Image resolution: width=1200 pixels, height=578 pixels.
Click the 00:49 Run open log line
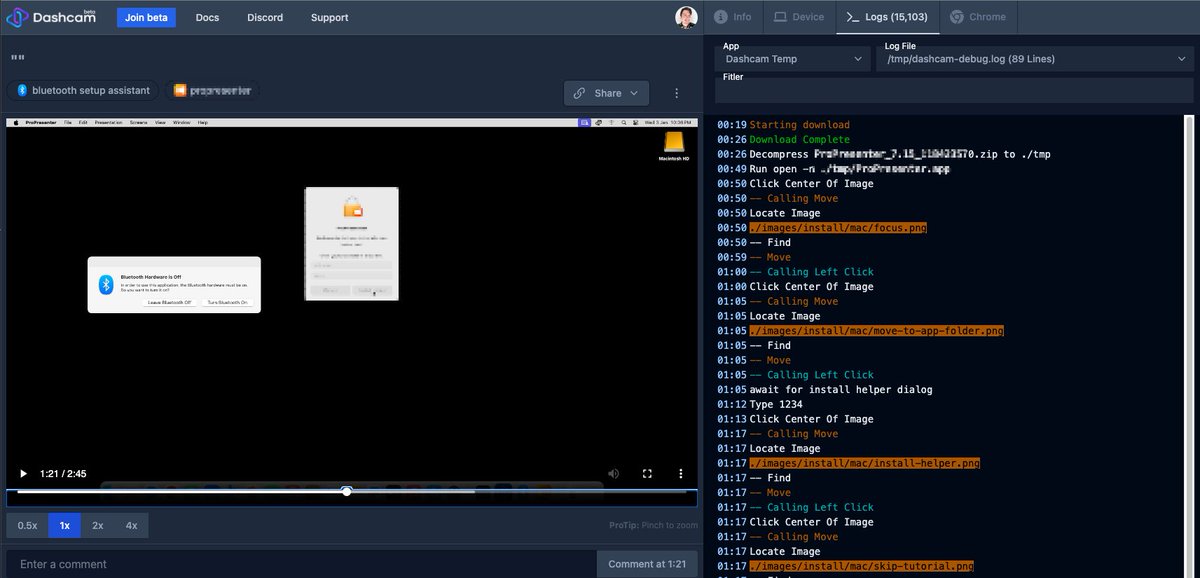pos(834,169)
